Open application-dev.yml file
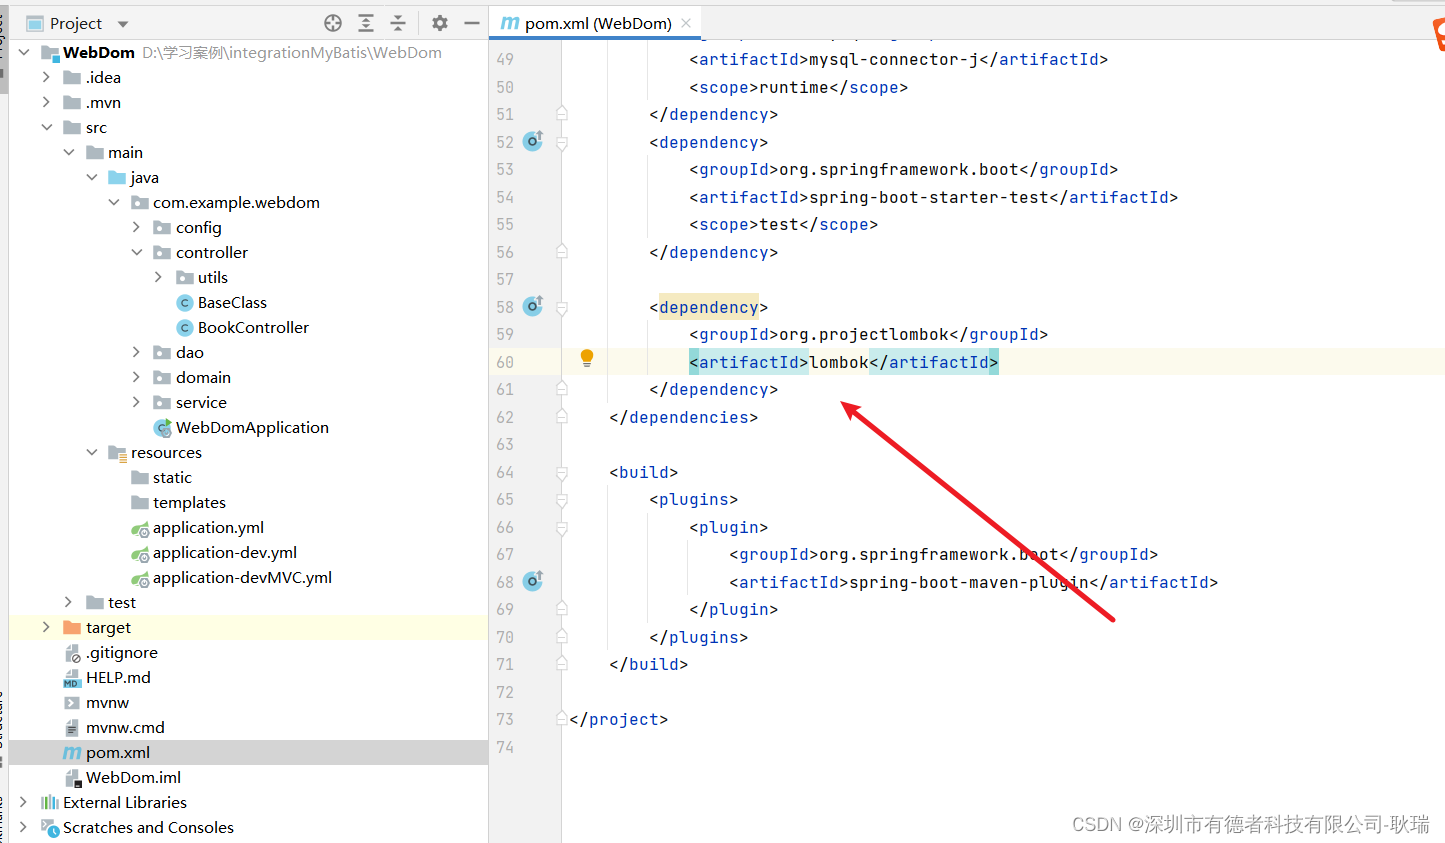This screenshot has height=843, width=1445. (225, 552)
